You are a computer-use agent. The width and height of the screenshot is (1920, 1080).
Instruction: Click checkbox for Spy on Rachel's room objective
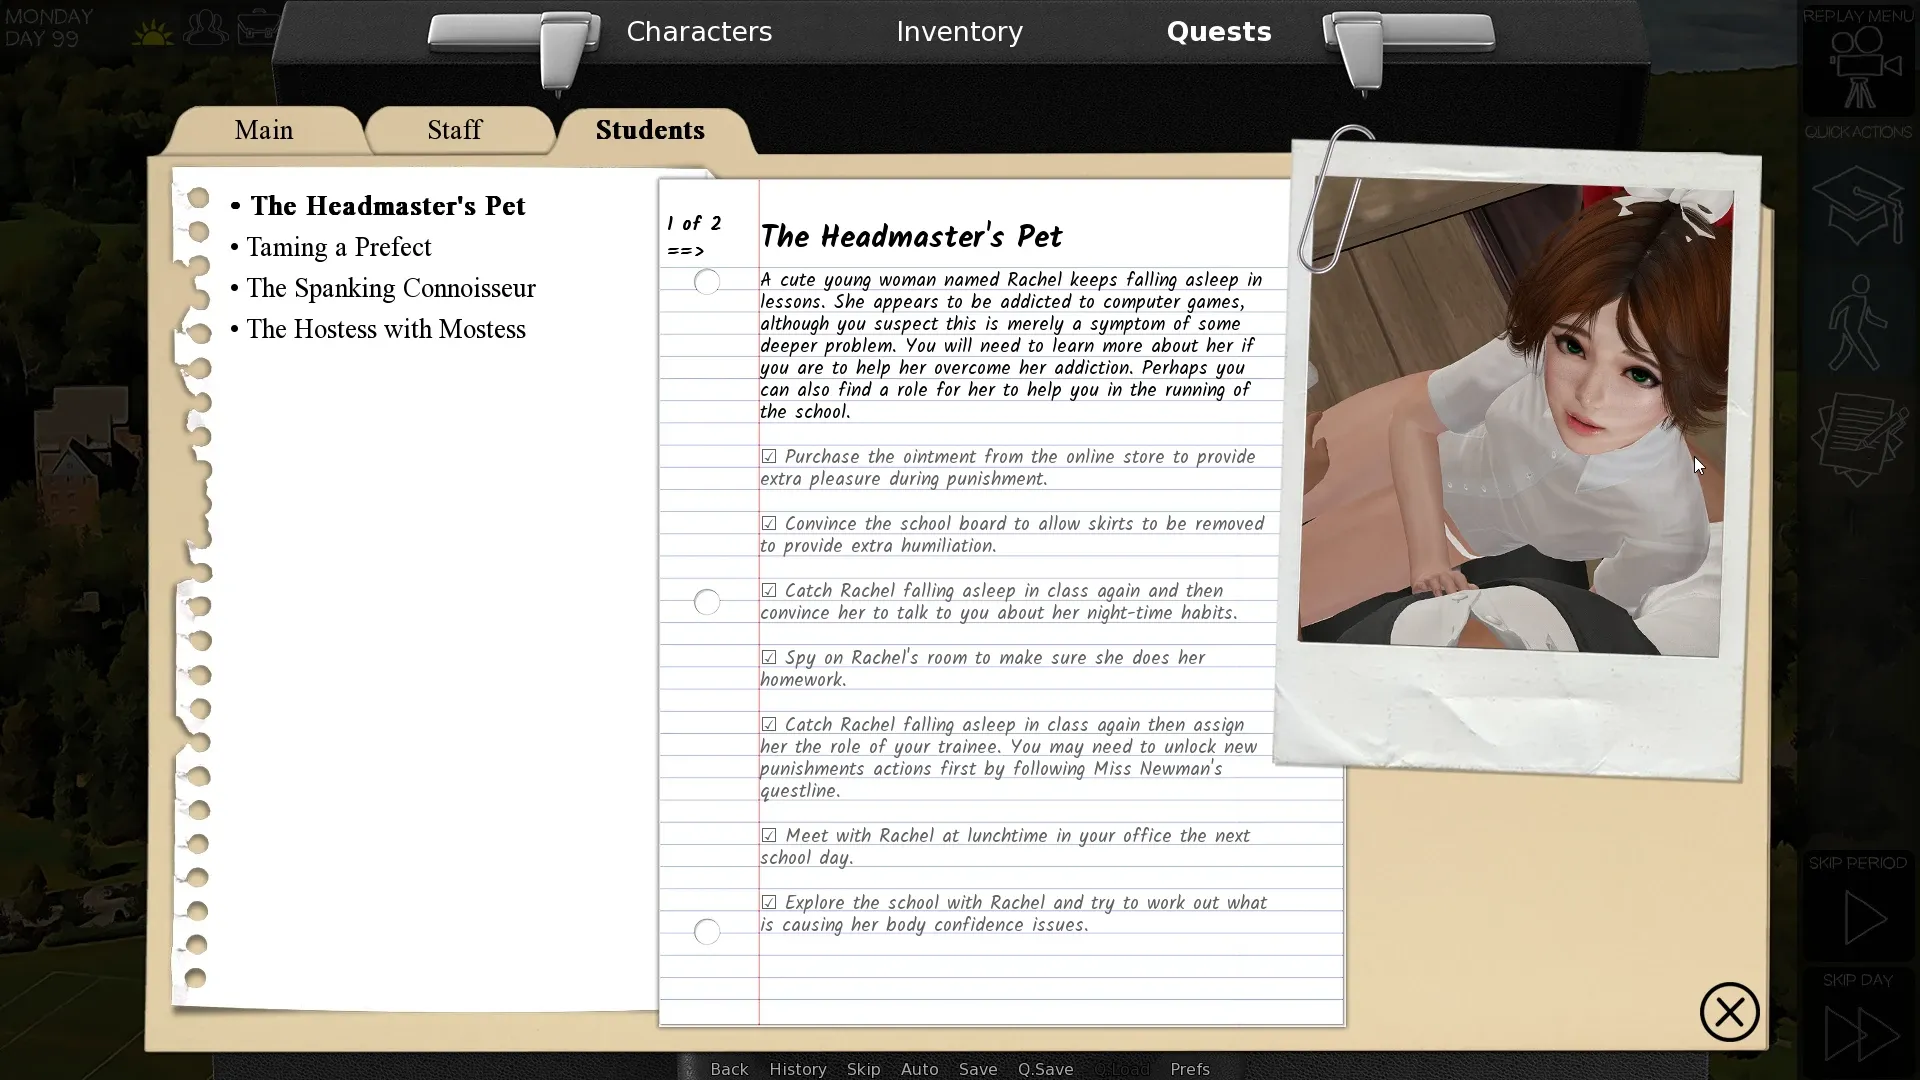768,658
